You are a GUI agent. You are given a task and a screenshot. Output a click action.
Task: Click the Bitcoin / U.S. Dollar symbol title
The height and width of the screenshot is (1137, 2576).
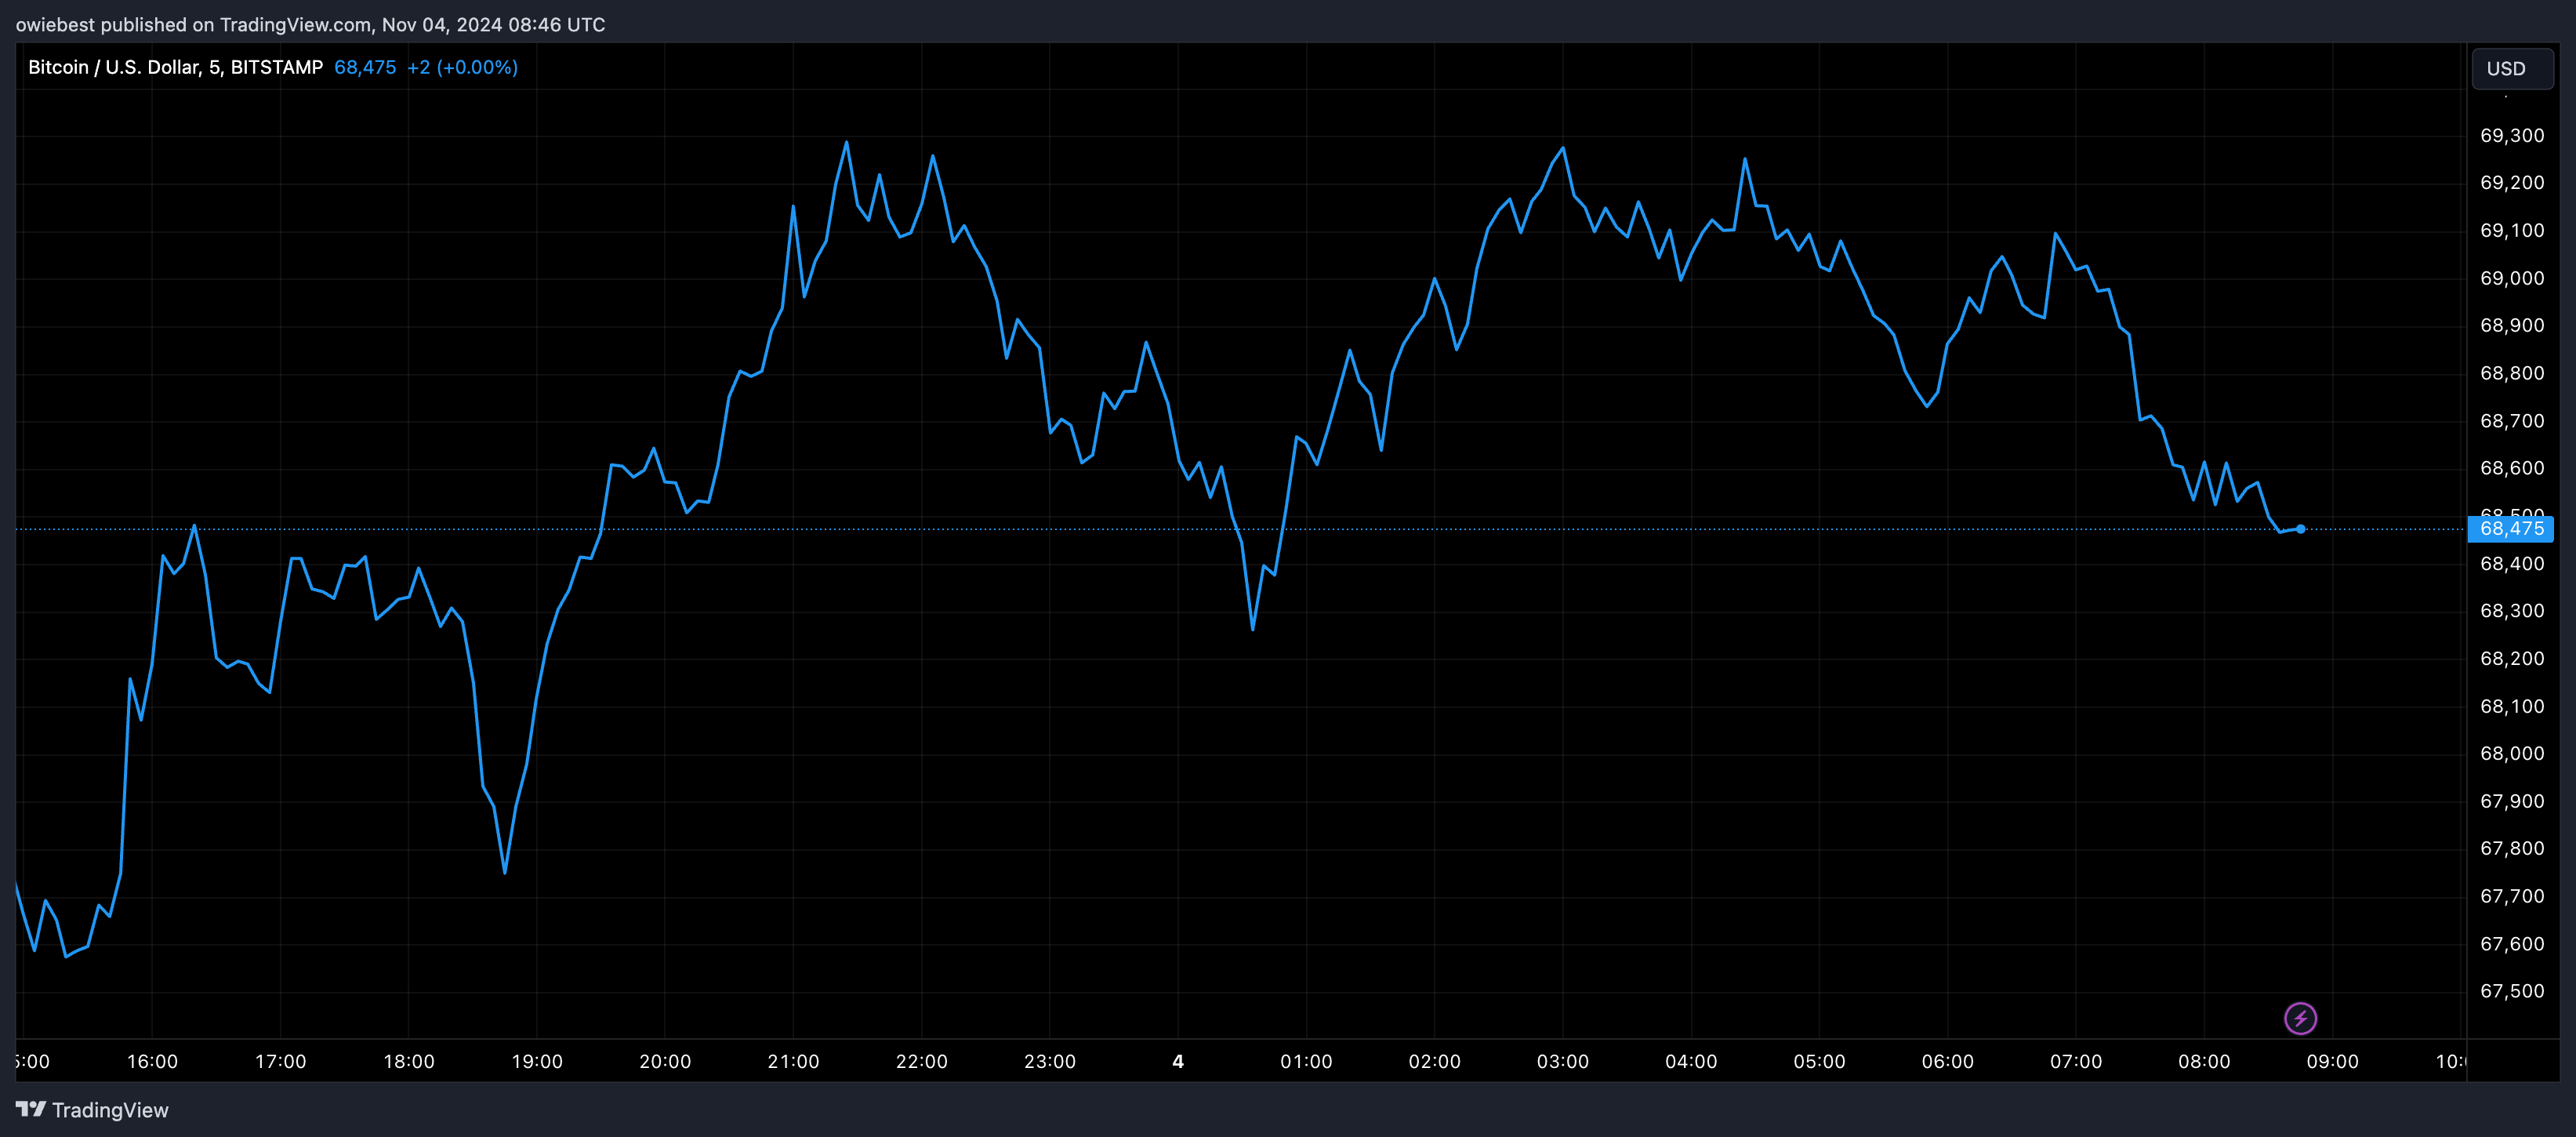[175, 67]
